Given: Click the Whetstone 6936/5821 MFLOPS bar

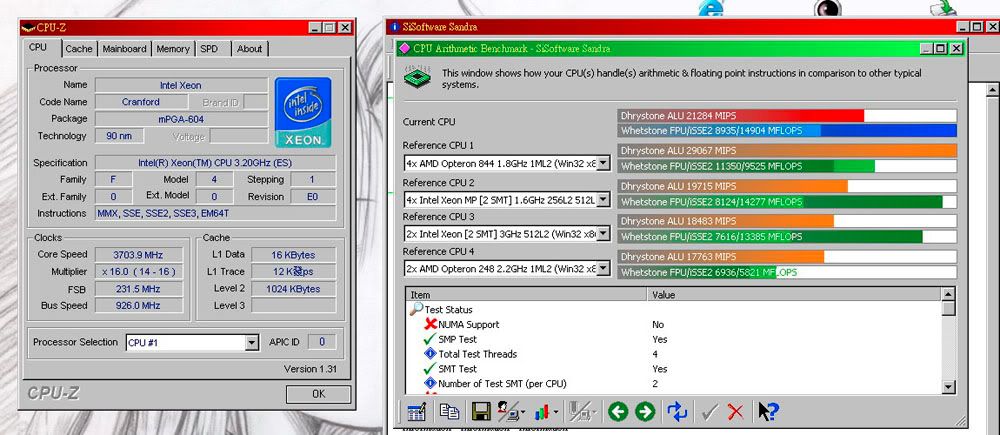Looking at the screenshot, I should click(x=787, y=272).
